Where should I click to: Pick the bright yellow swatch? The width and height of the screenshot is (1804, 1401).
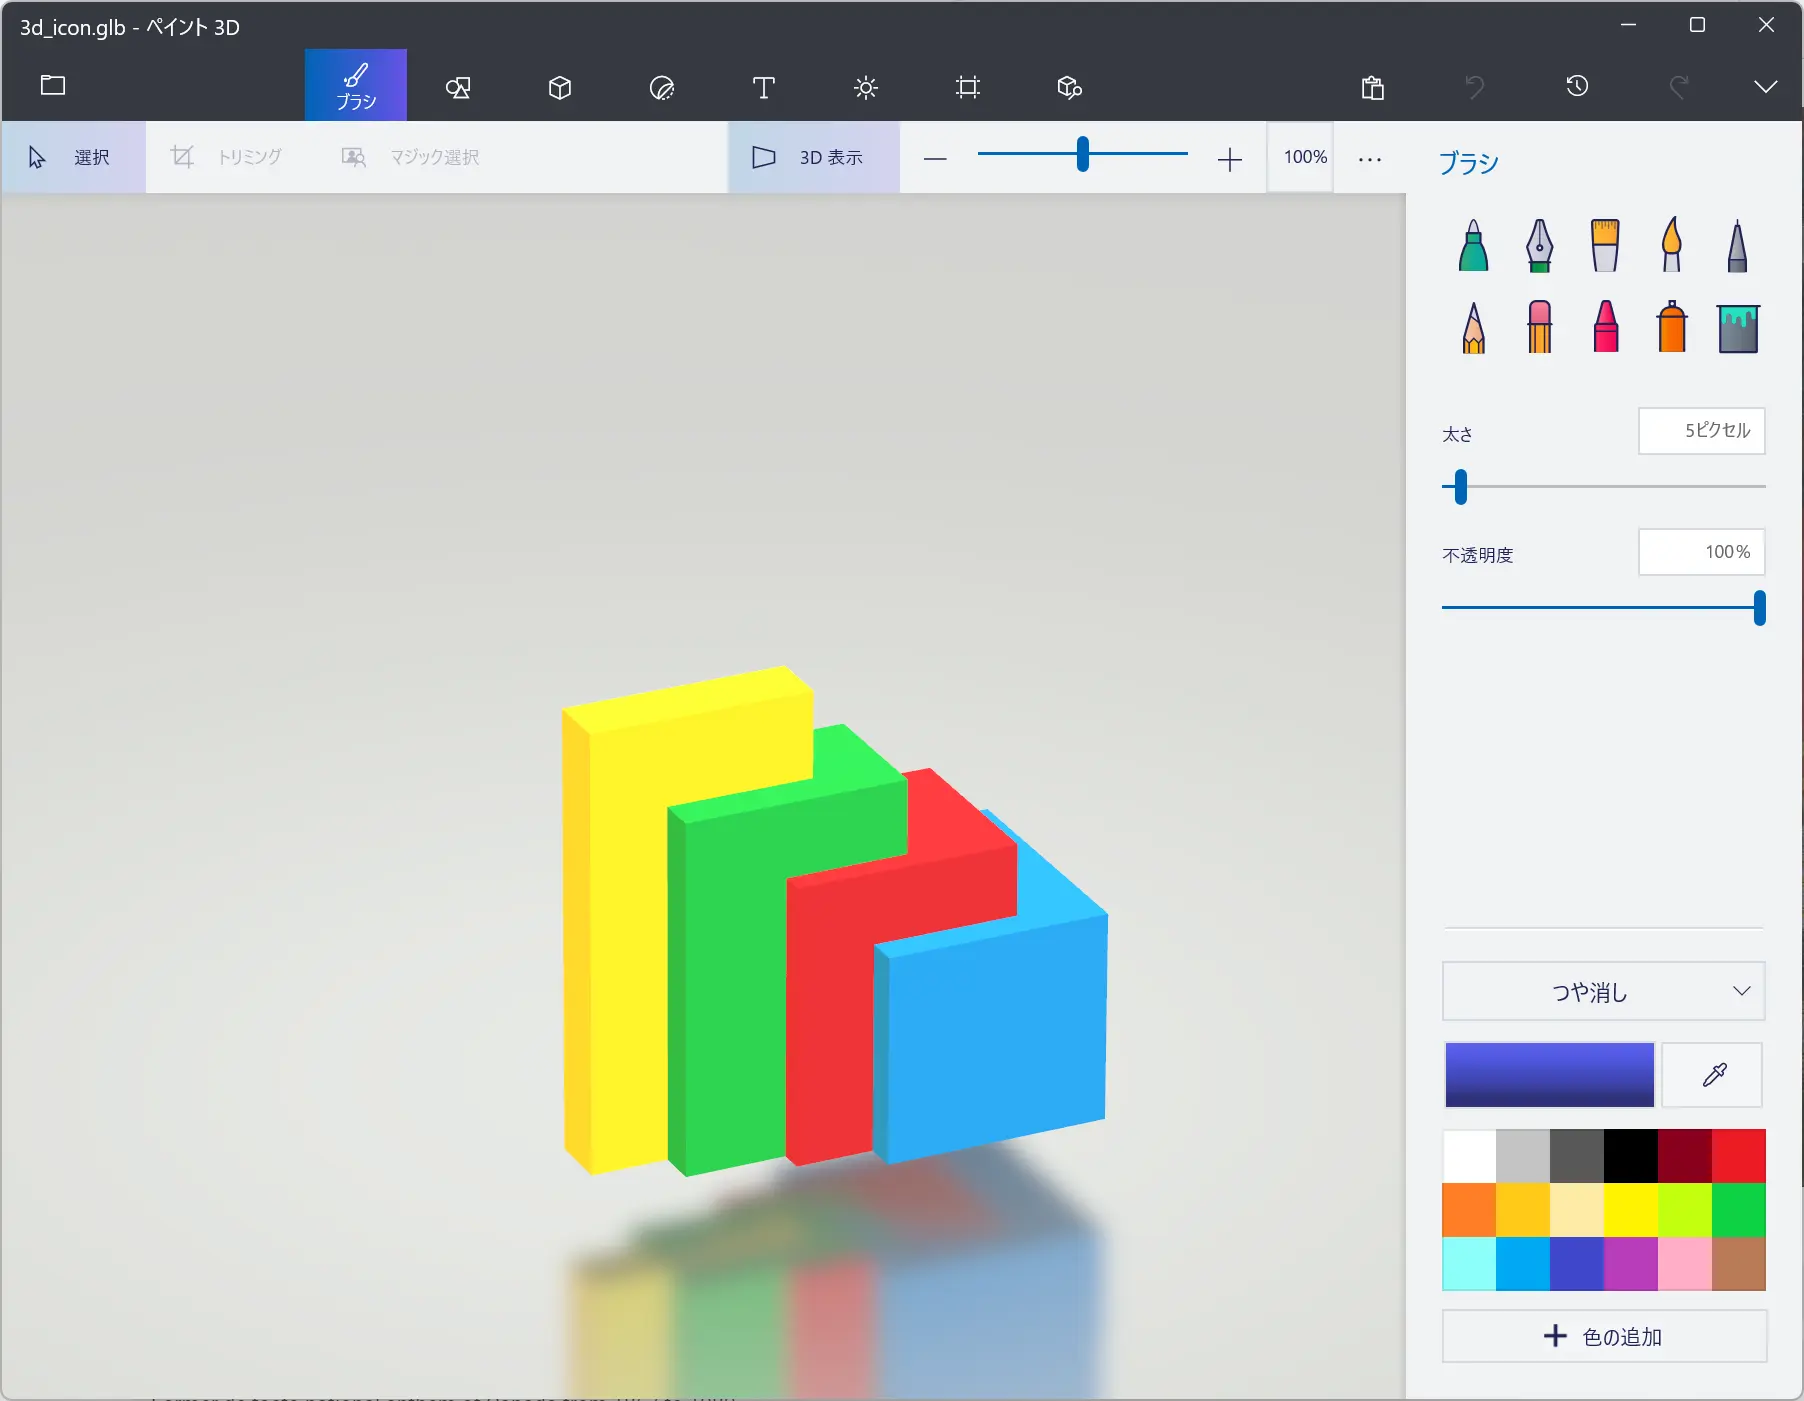click(1632, 1210)
